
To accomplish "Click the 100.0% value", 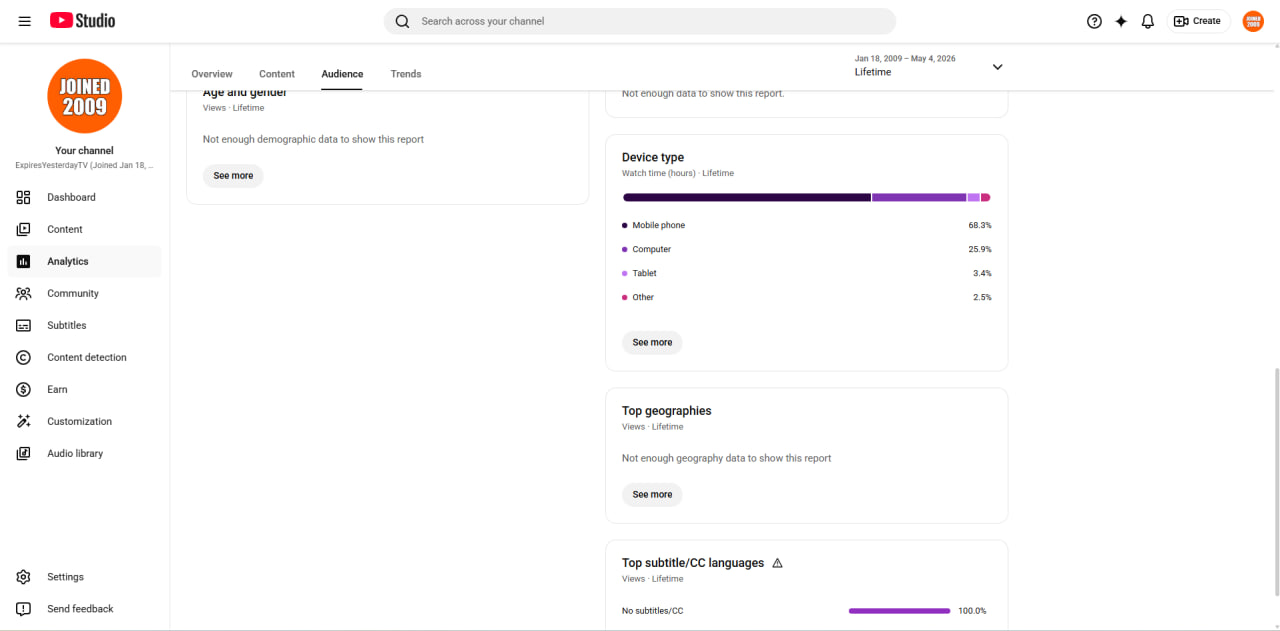I will 972,611.
